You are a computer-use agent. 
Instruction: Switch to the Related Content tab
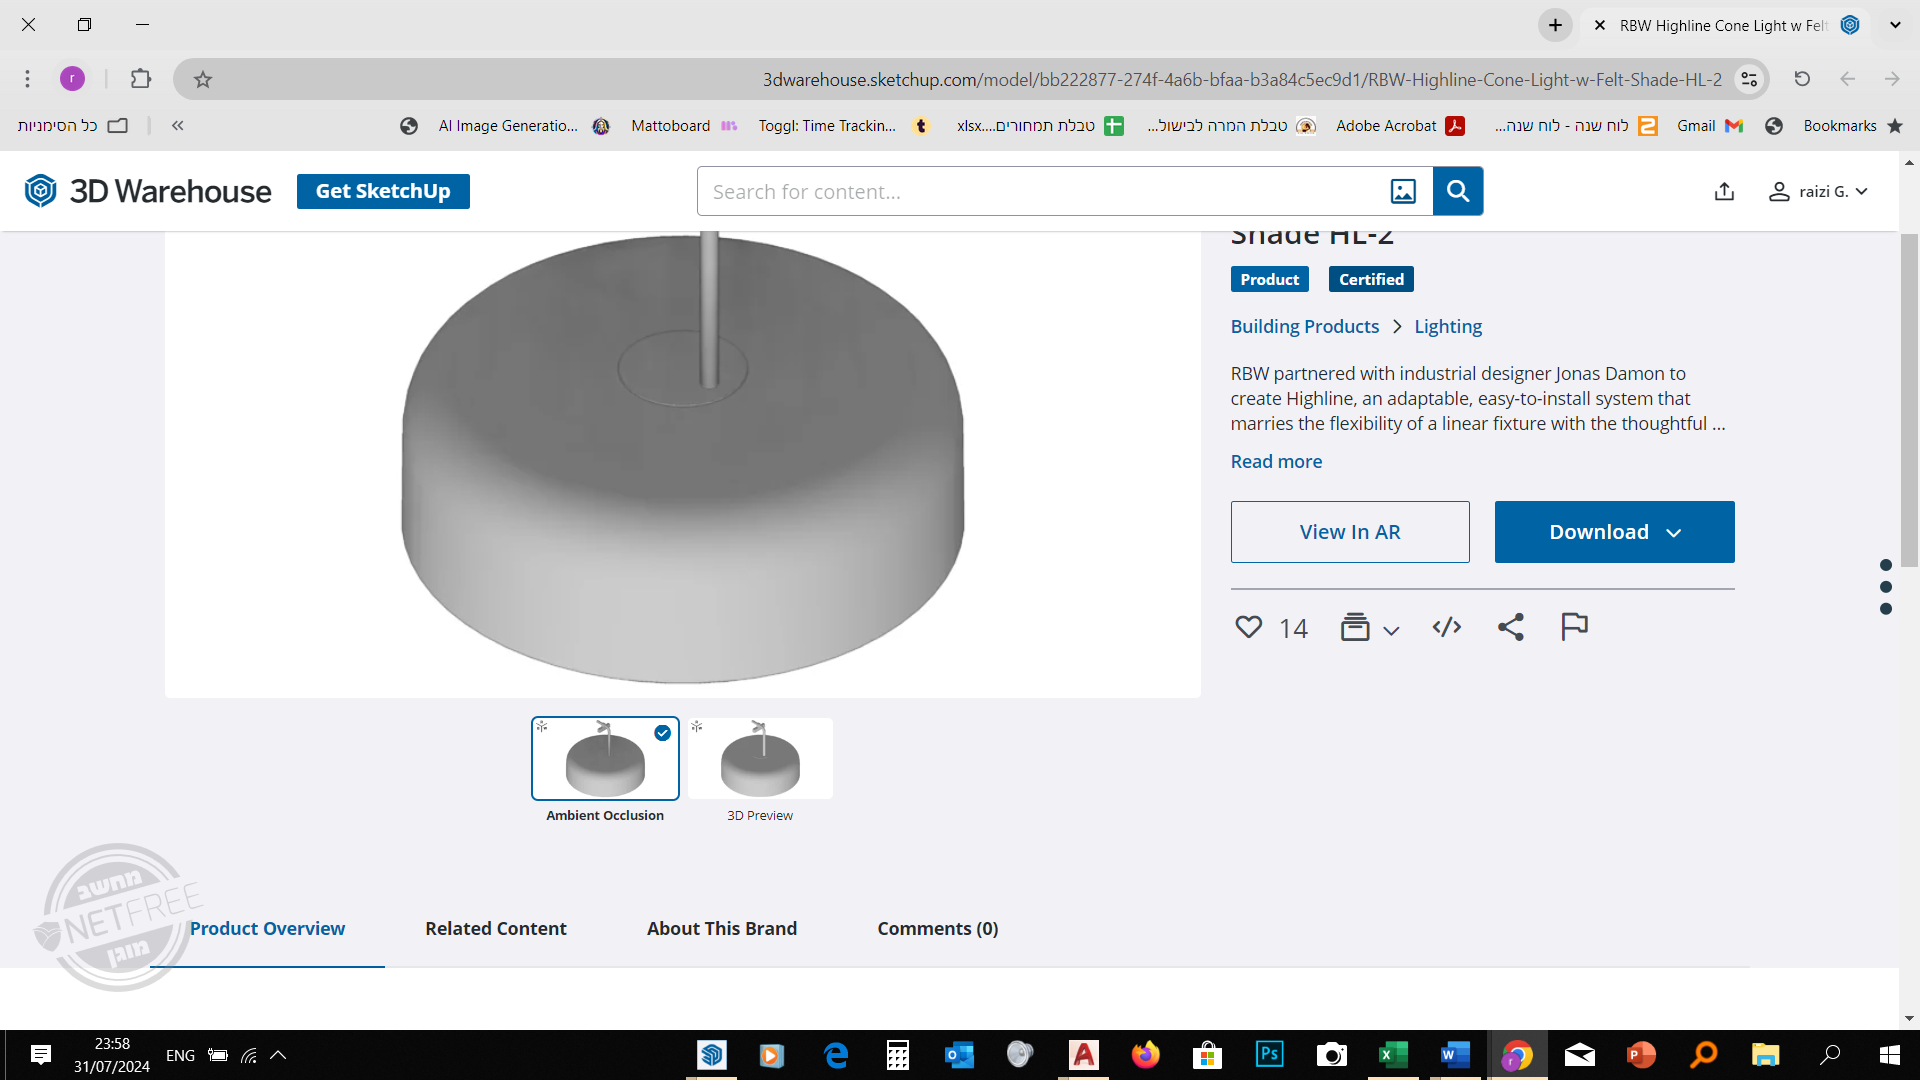[496, 928]
